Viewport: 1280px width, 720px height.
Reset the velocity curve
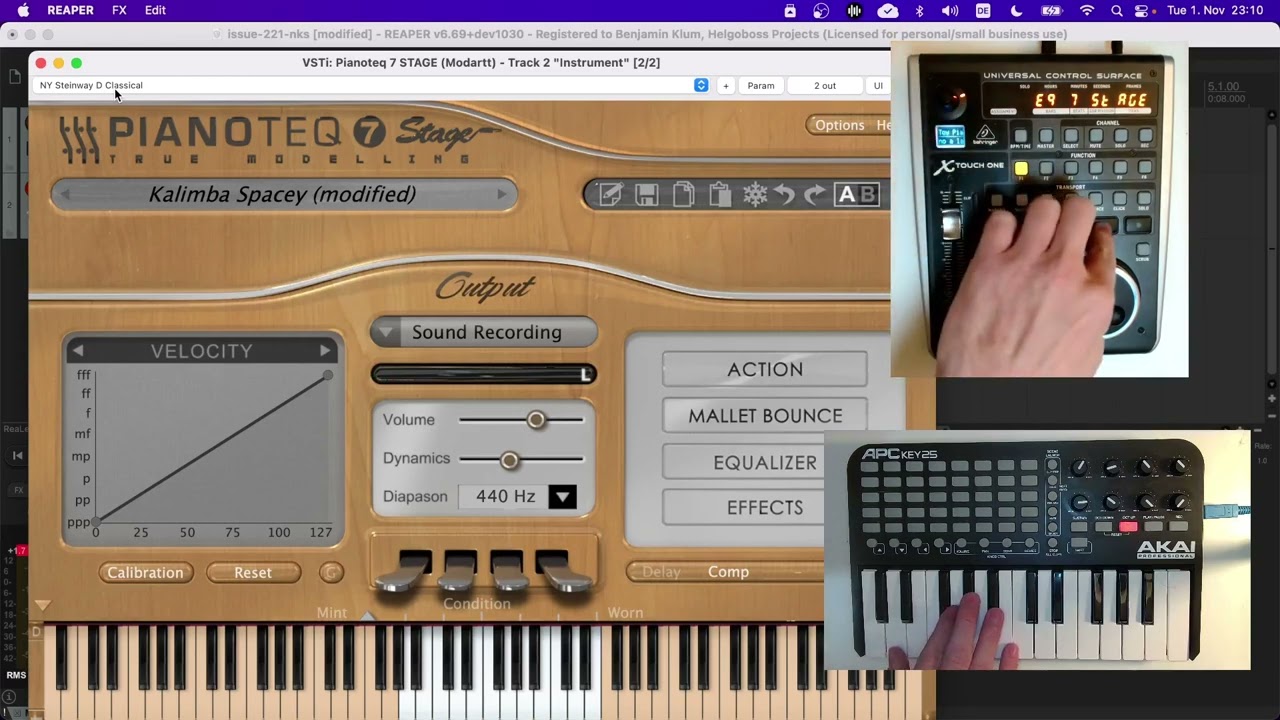pyautogui.click(x=253, y=572)
